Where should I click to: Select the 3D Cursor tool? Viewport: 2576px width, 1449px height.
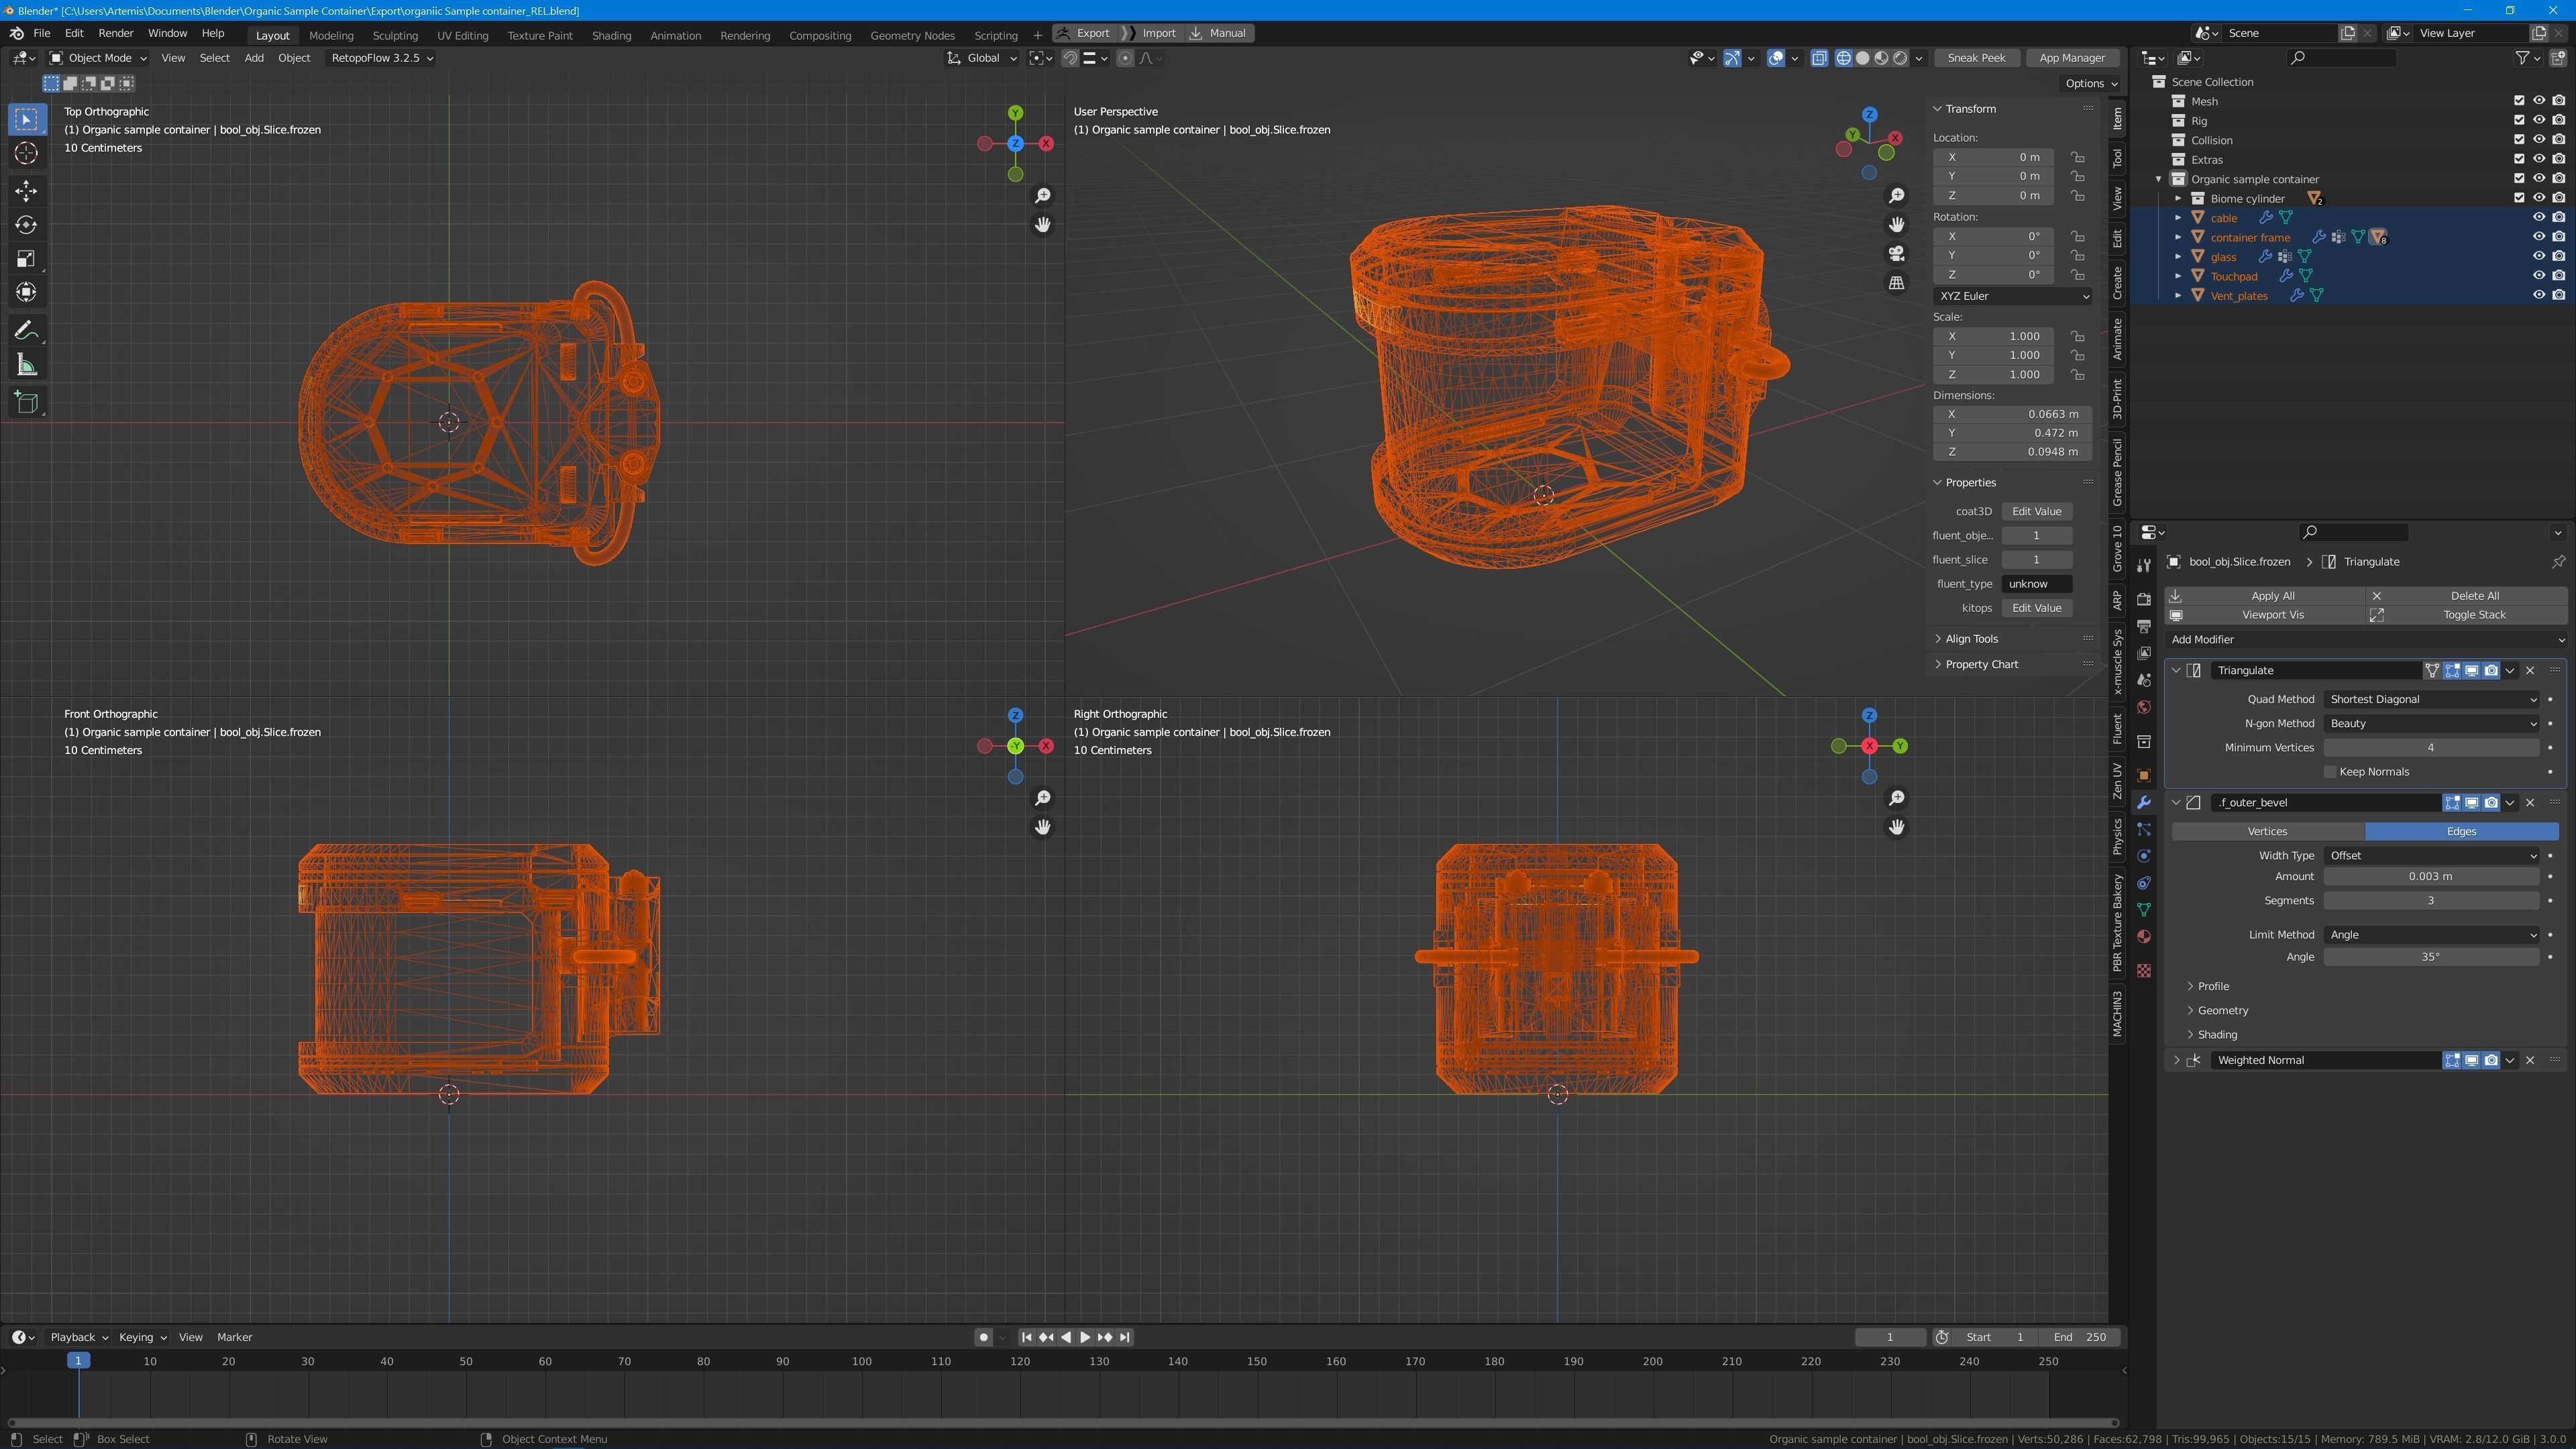pyautogui.click(x=27, y=153)
